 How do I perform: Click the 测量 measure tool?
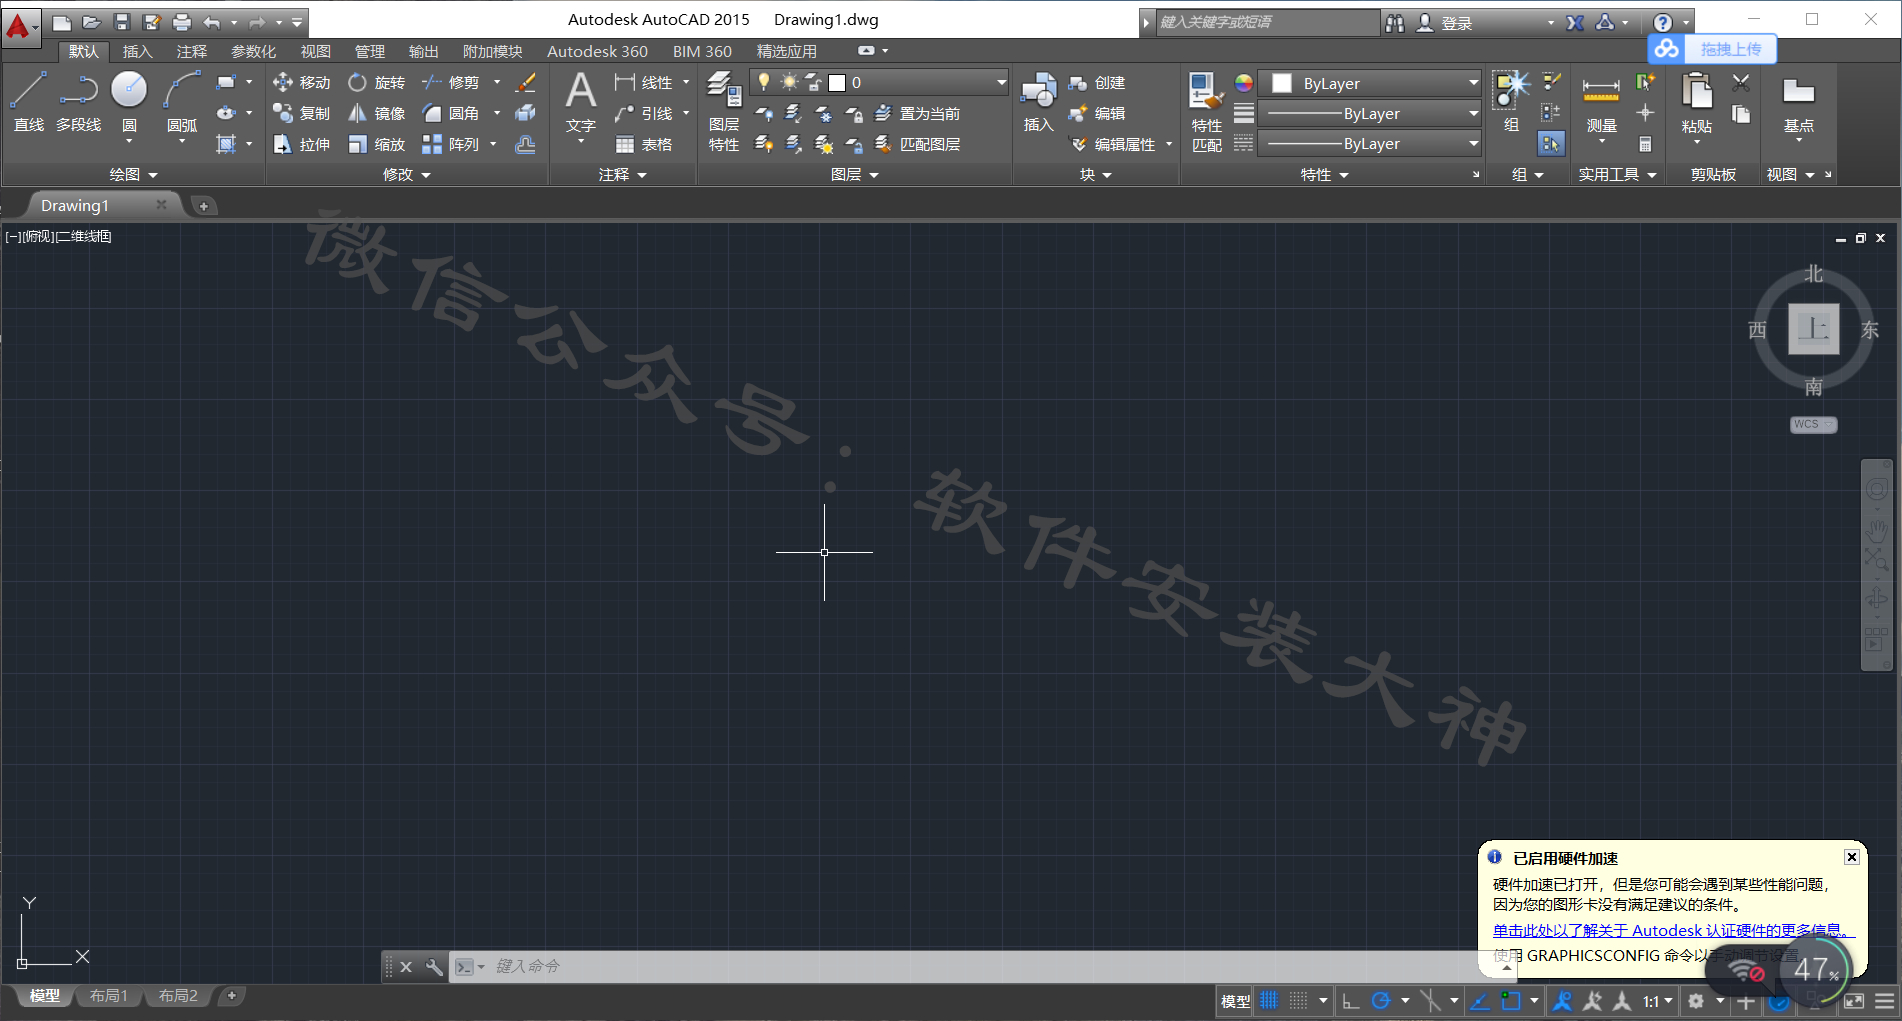1601,104
